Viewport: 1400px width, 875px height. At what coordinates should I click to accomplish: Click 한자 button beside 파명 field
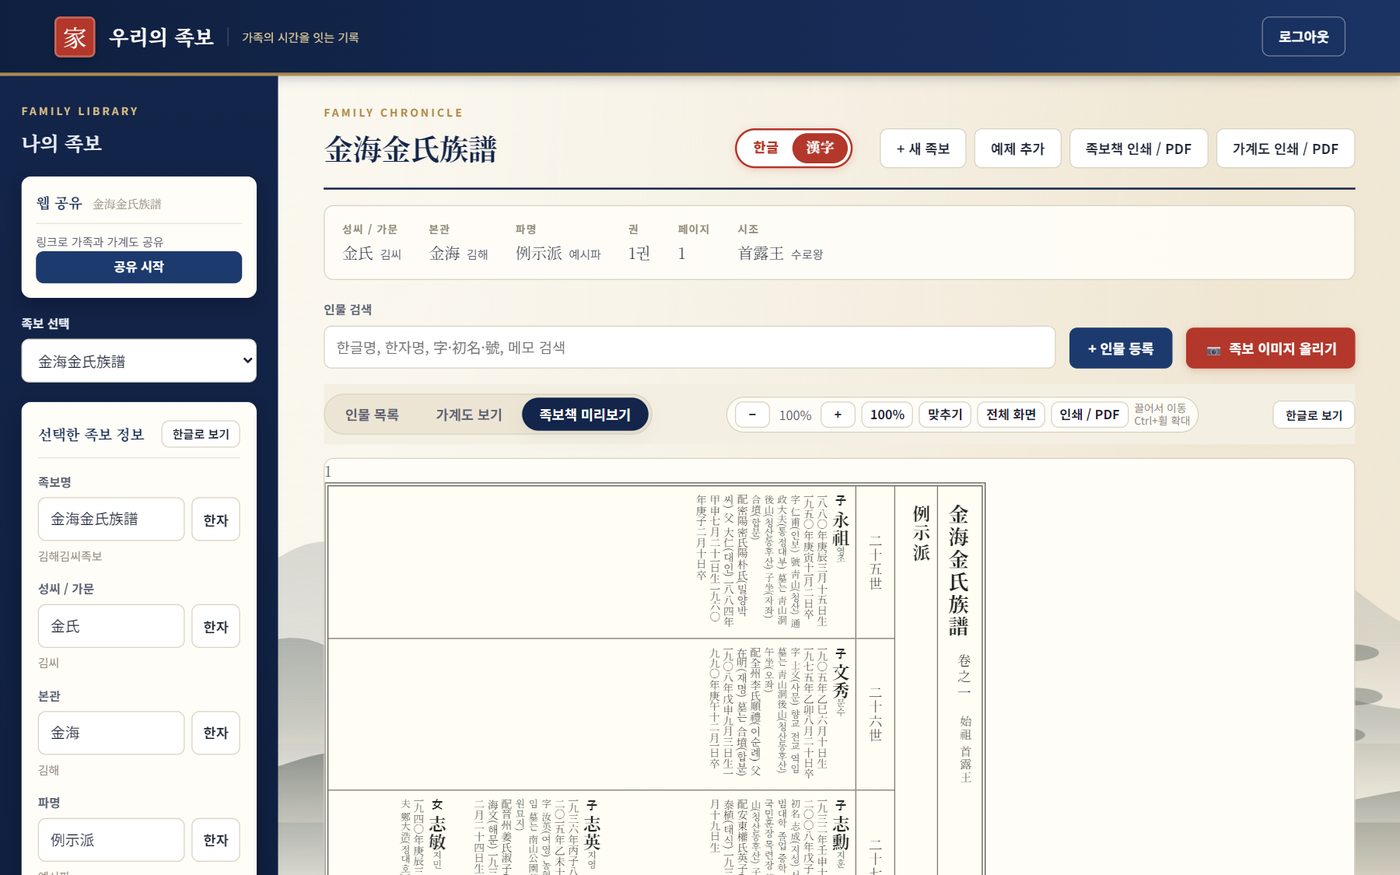pyautogui.click(x=216, y=840)
